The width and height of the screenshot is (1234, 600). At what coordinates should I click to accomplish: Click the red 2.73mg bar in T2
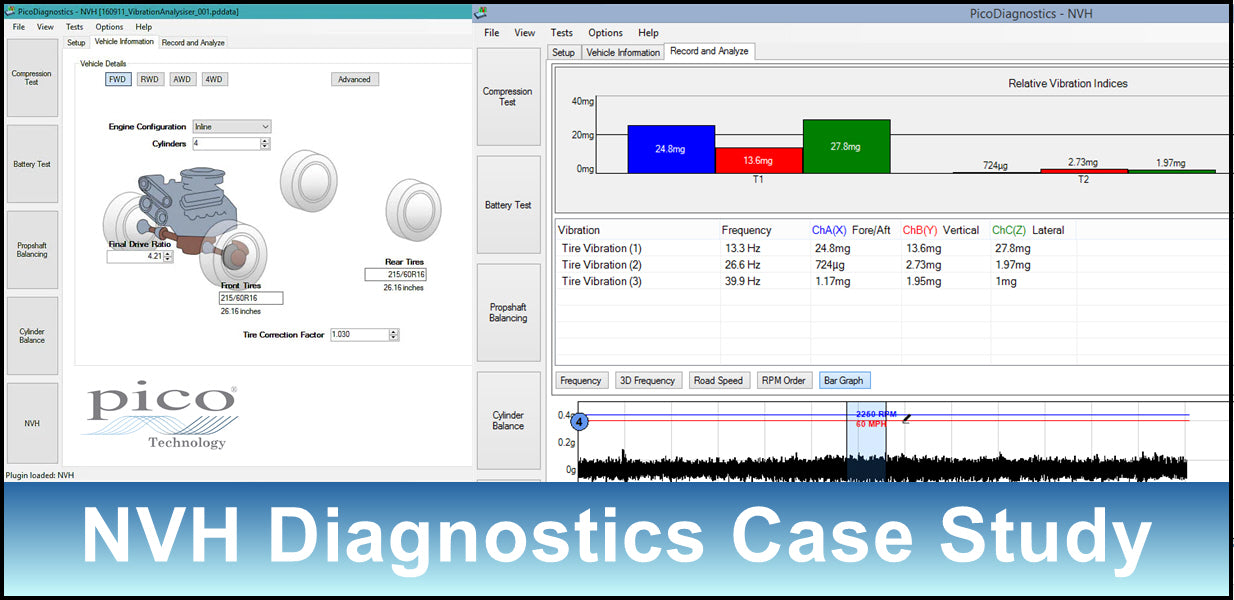tap(1084, 171)
